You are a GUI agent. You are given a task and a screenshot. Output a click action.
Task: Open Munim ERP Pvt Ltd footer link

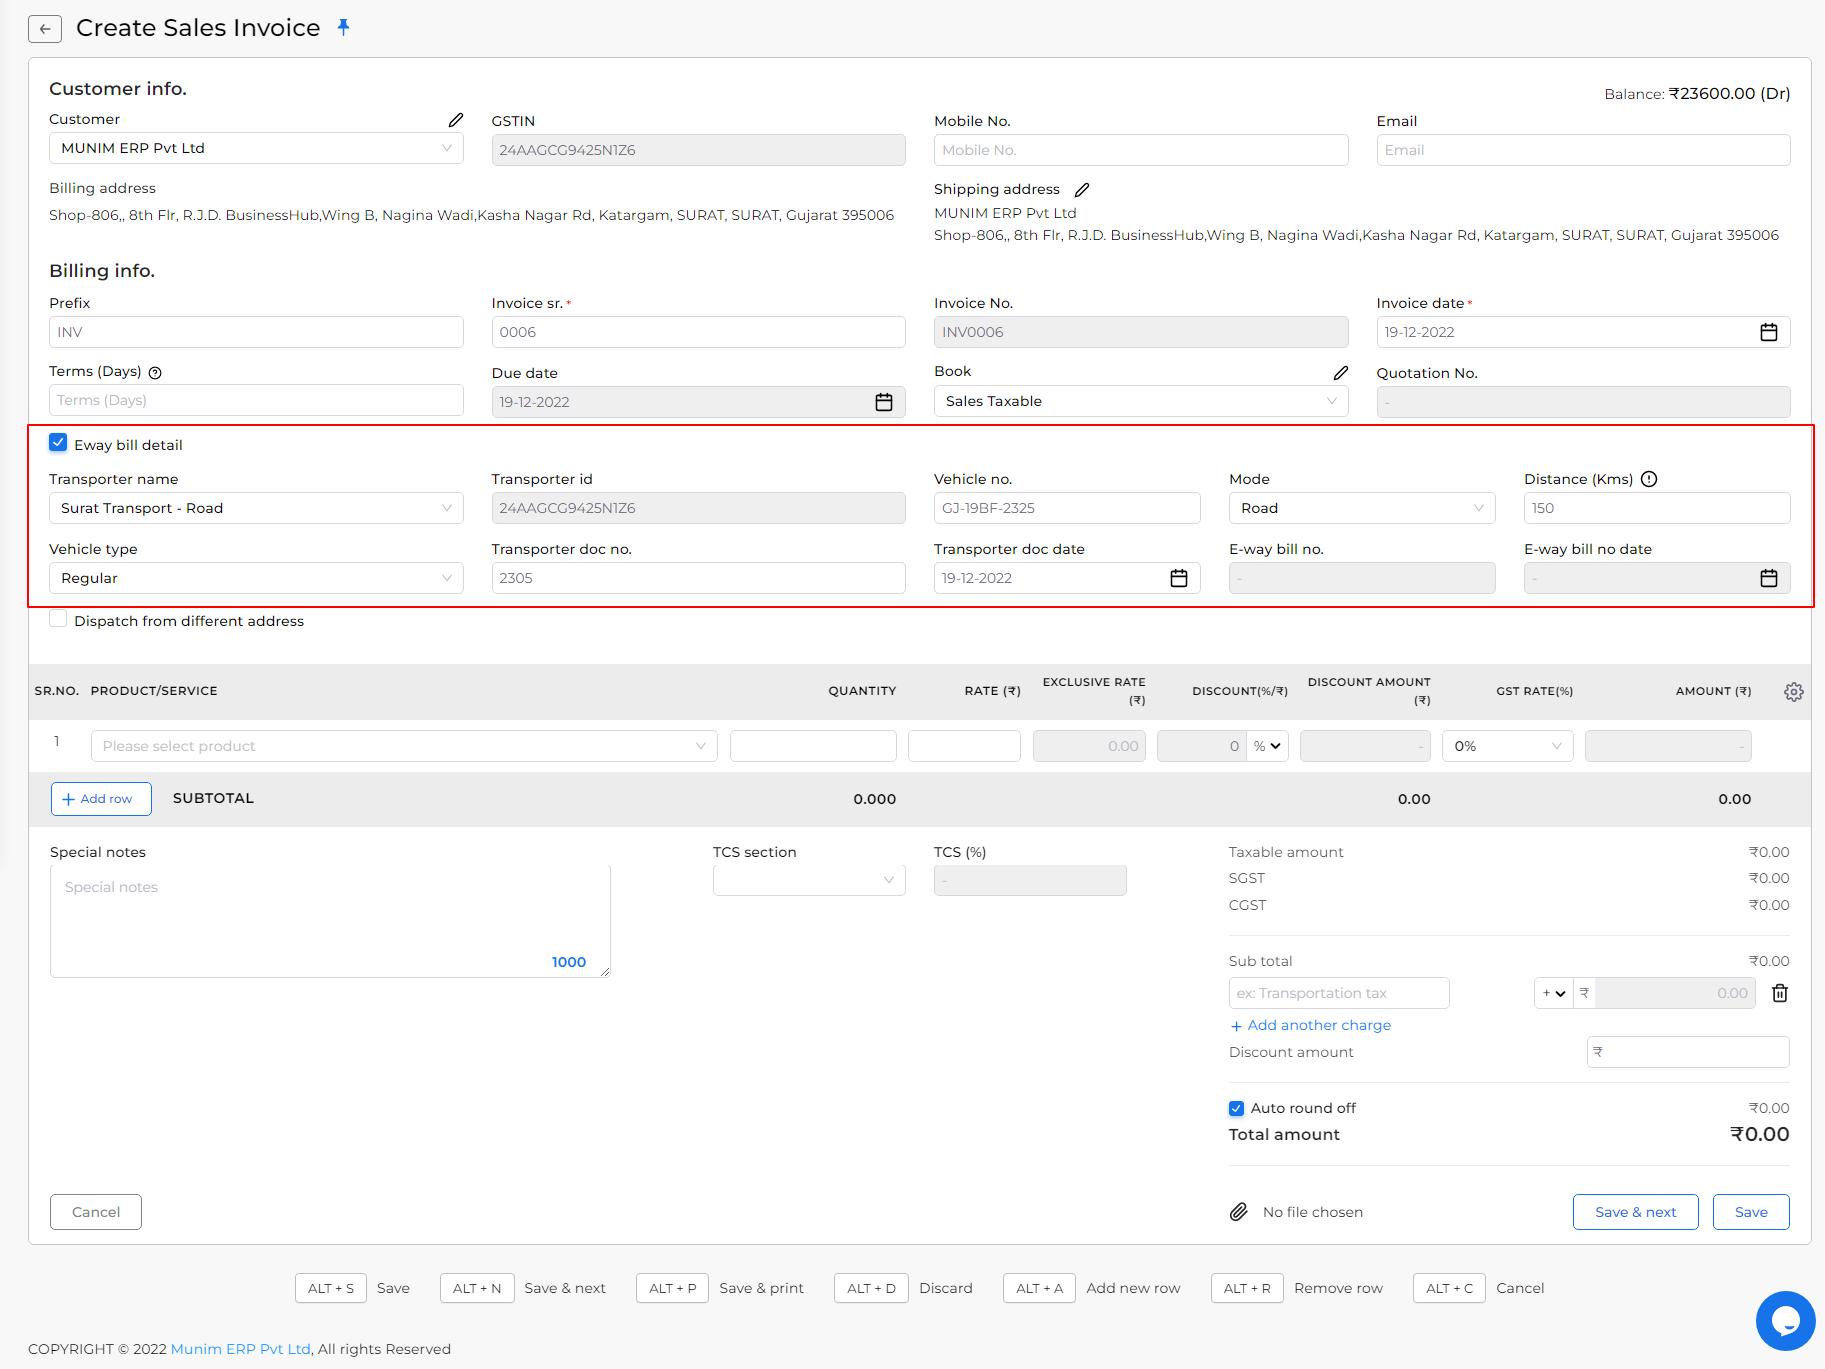click(240, 1349)
